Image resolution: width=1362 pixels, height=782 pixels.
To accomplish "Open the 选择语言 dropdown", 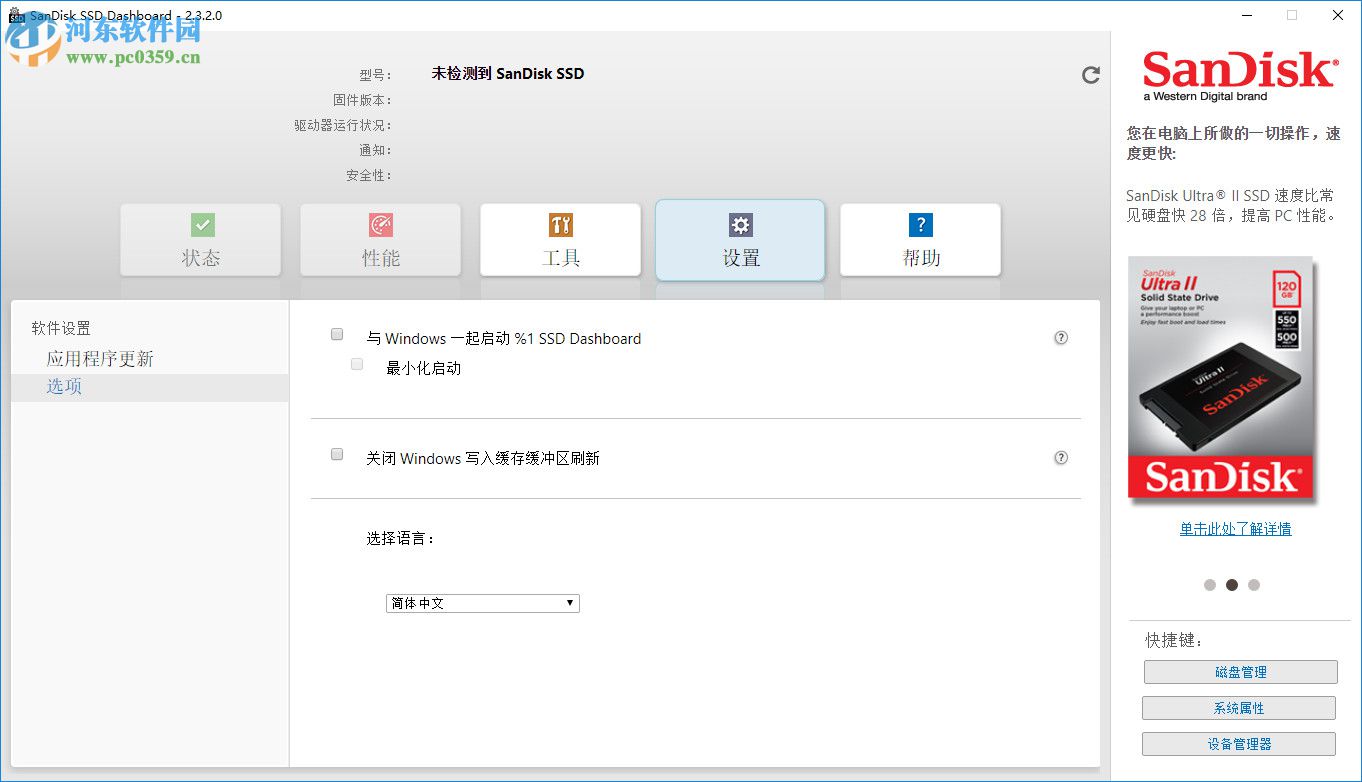I will tap(482, 603).
